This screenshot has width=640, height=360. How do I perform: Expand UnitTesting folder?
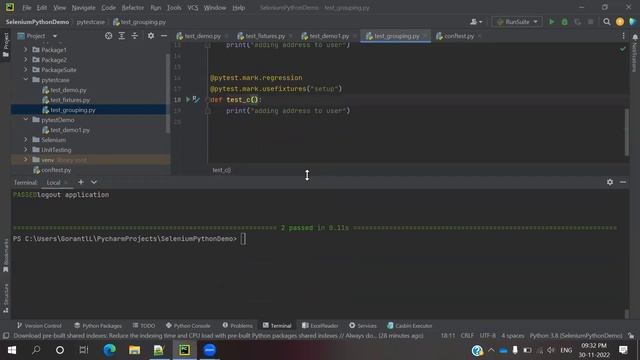click(26, 150)
